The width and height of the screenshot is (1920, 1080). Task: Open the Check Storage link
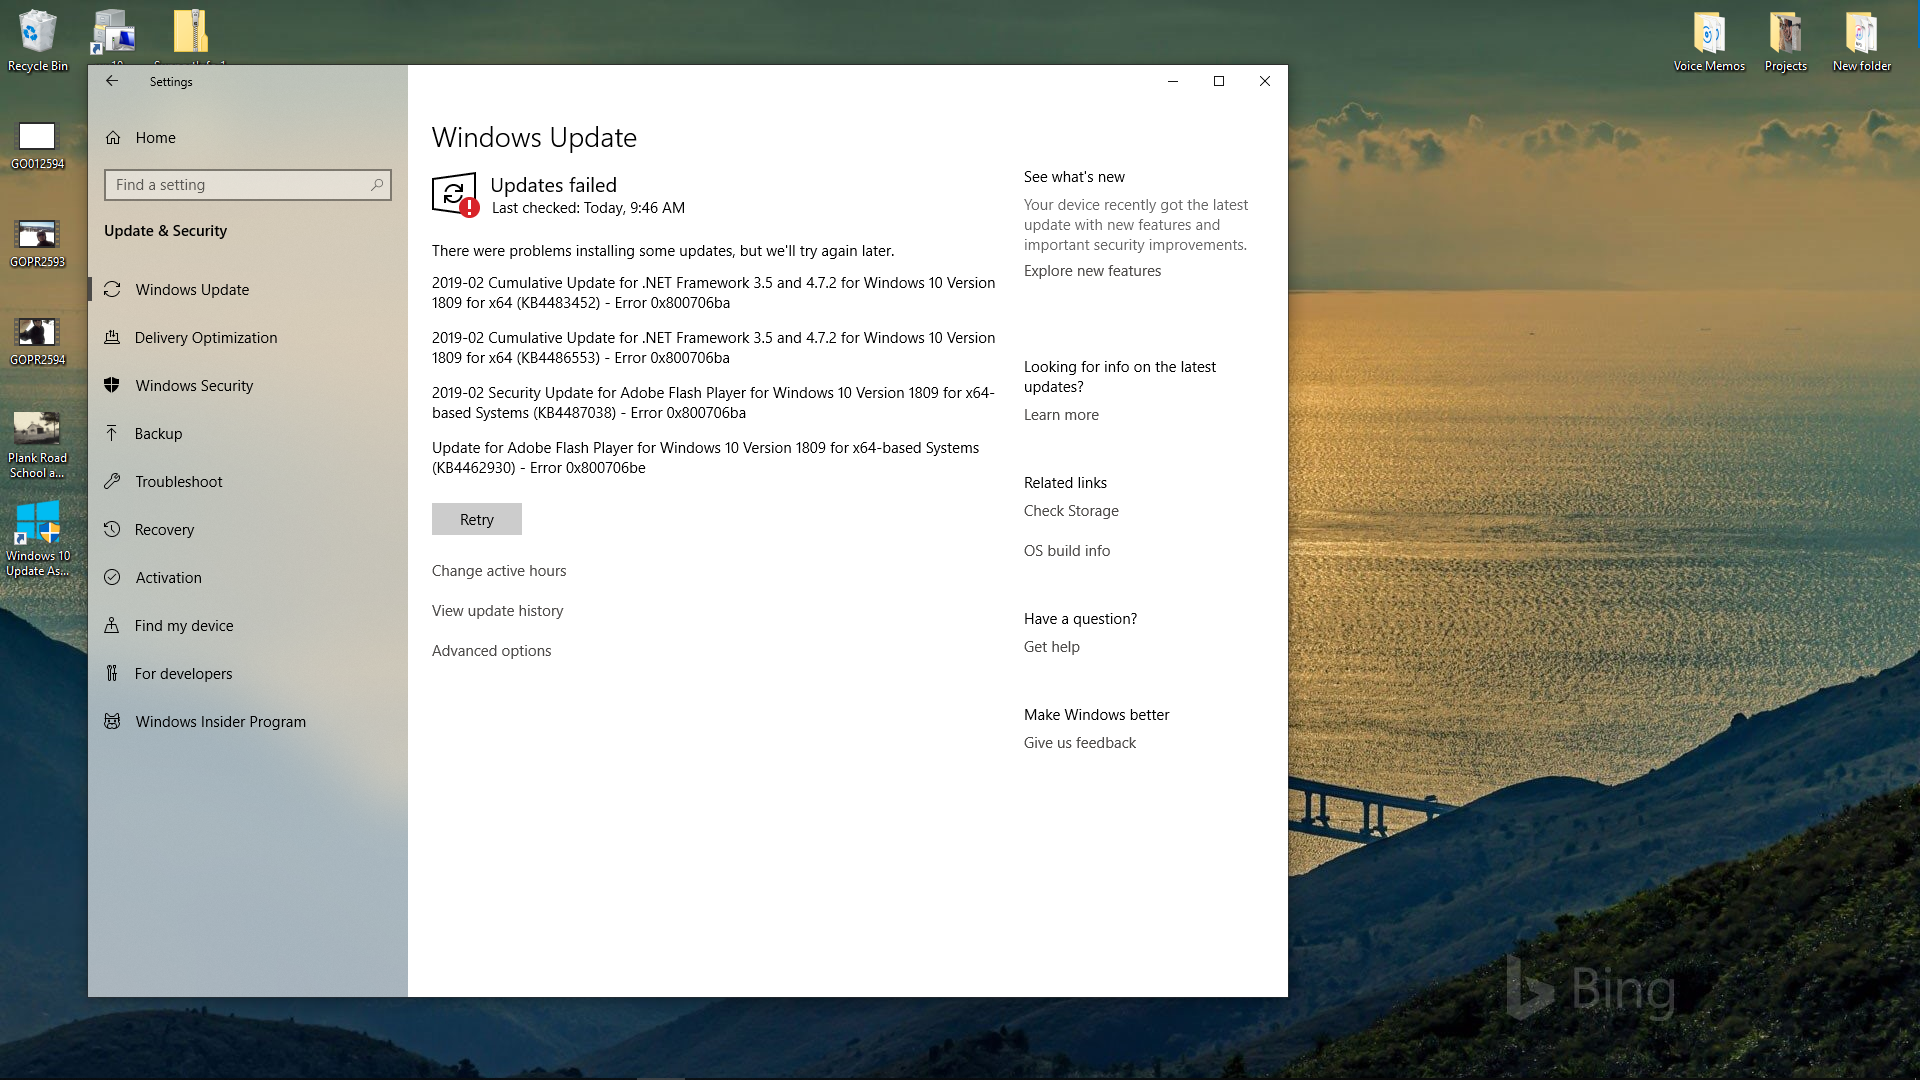pyautogui.click(x=1071, y=511)
